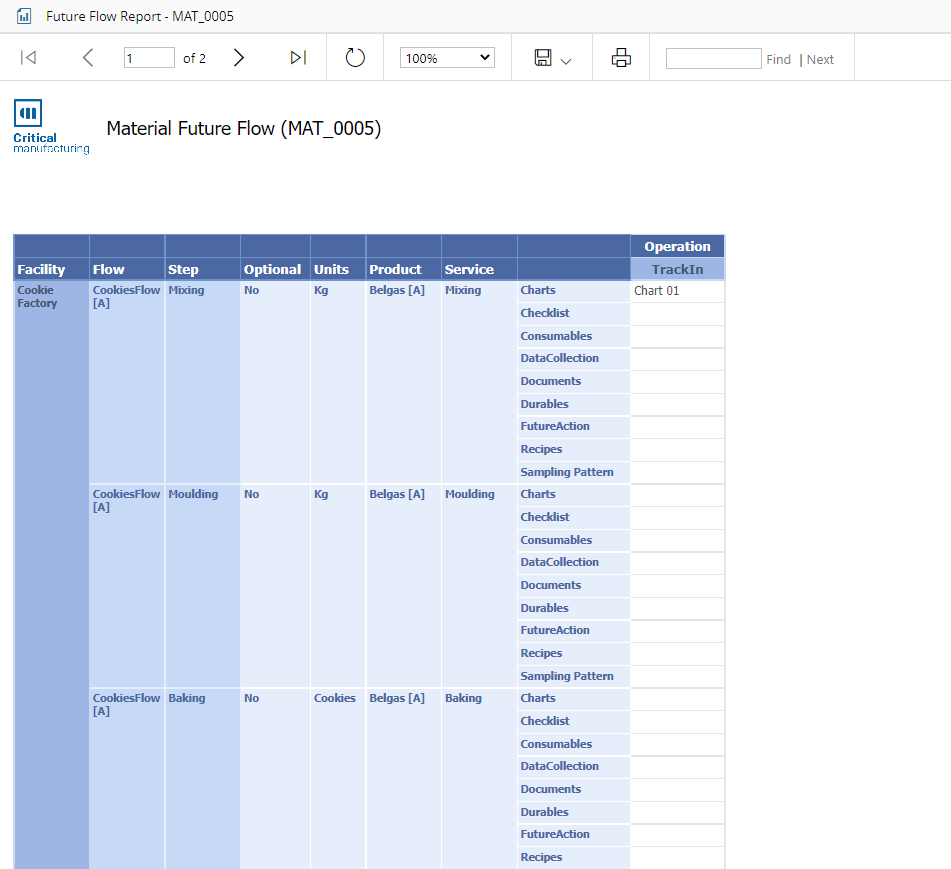This screenshot has height=869, width=951.
Task: Select the Cookie Factory facility cell
Action: tap(37, 297)
